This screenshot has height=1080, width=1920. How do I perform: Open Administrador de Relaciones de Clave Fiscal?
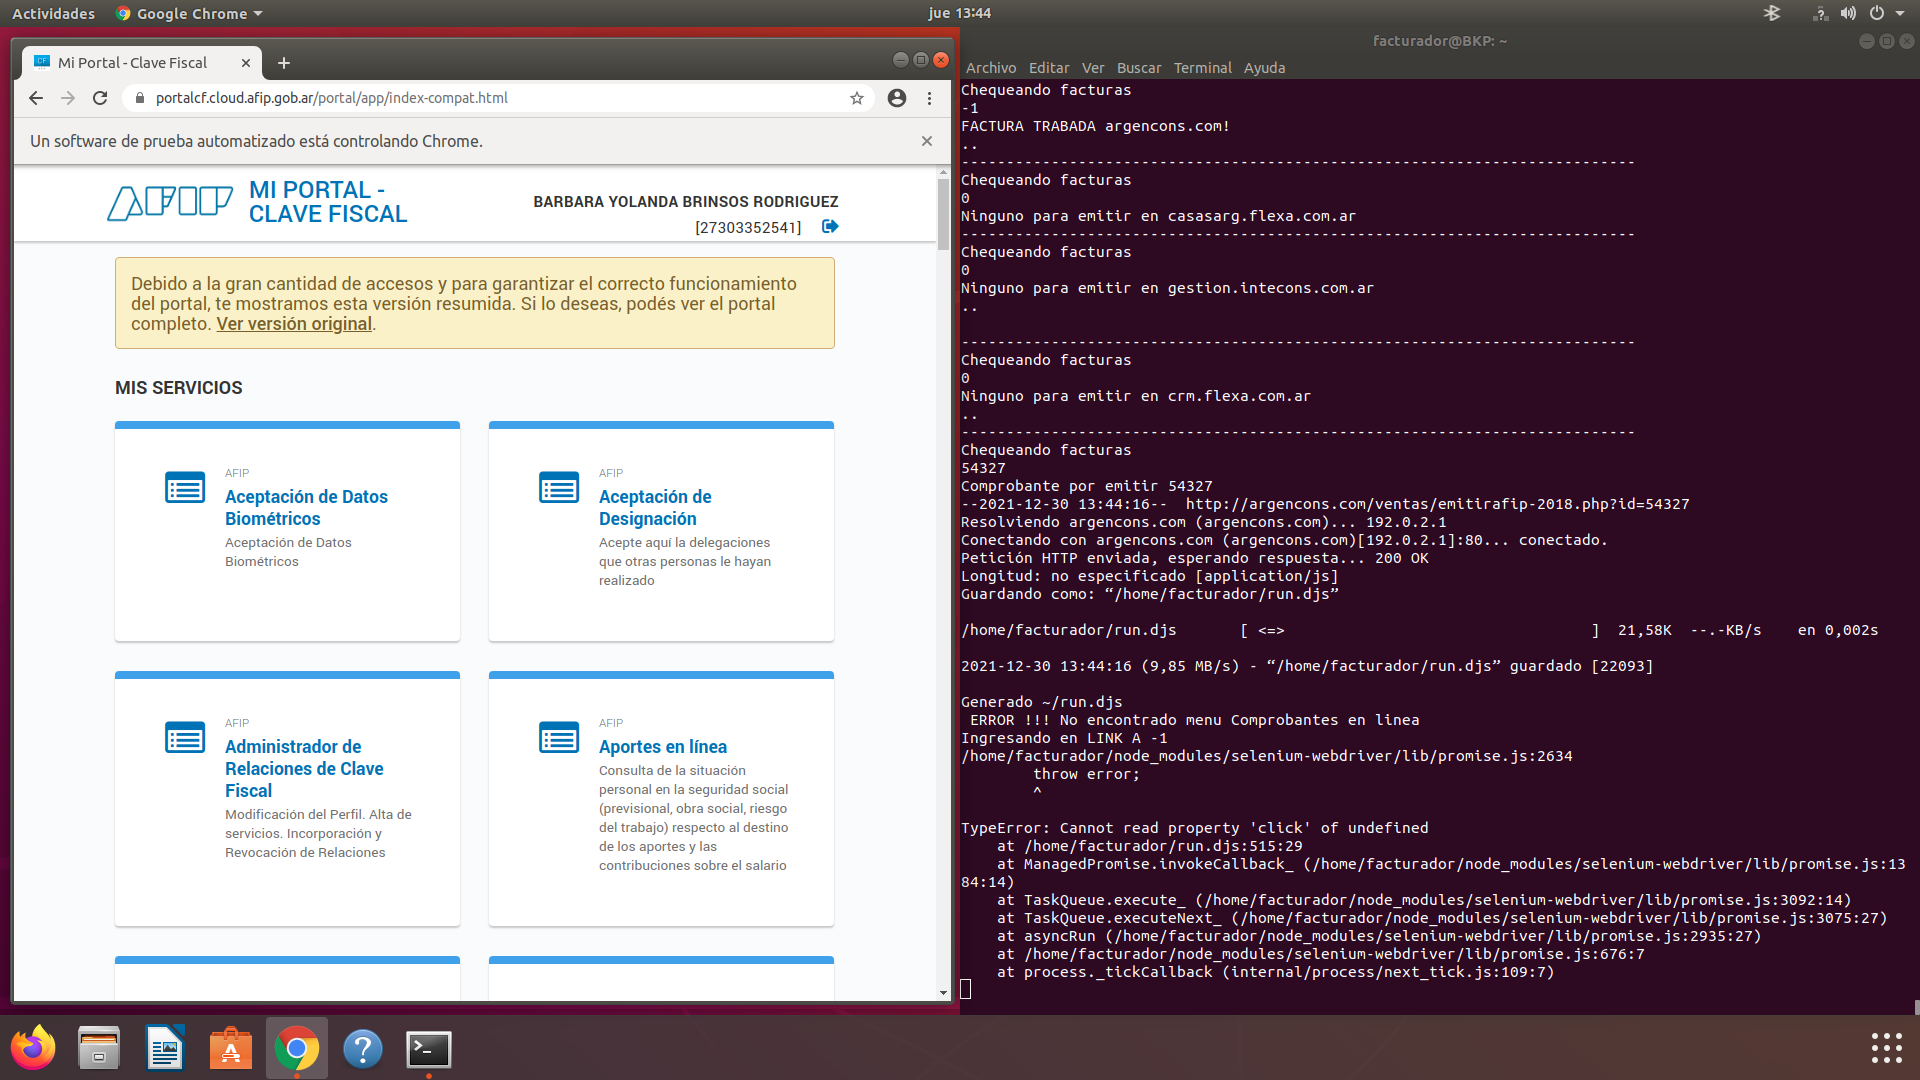[304, 769]
